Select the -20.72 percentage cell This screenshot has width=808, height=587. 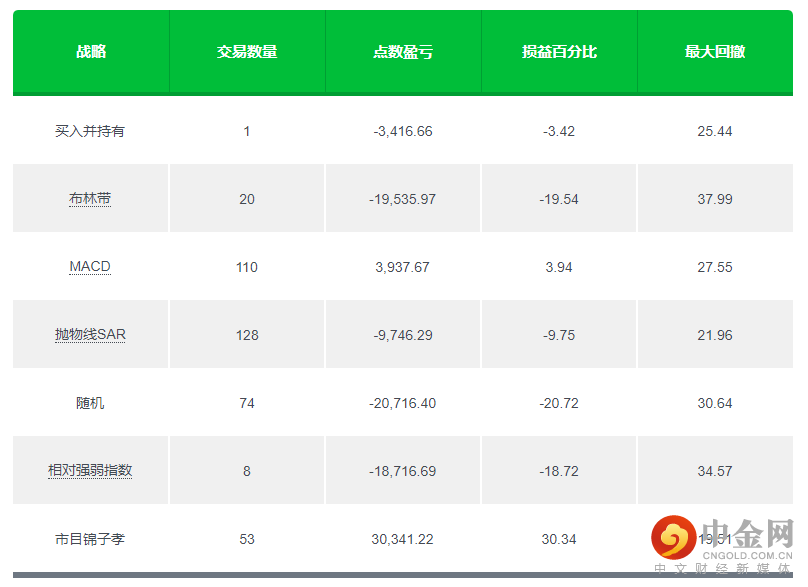[x=559, y=403]
